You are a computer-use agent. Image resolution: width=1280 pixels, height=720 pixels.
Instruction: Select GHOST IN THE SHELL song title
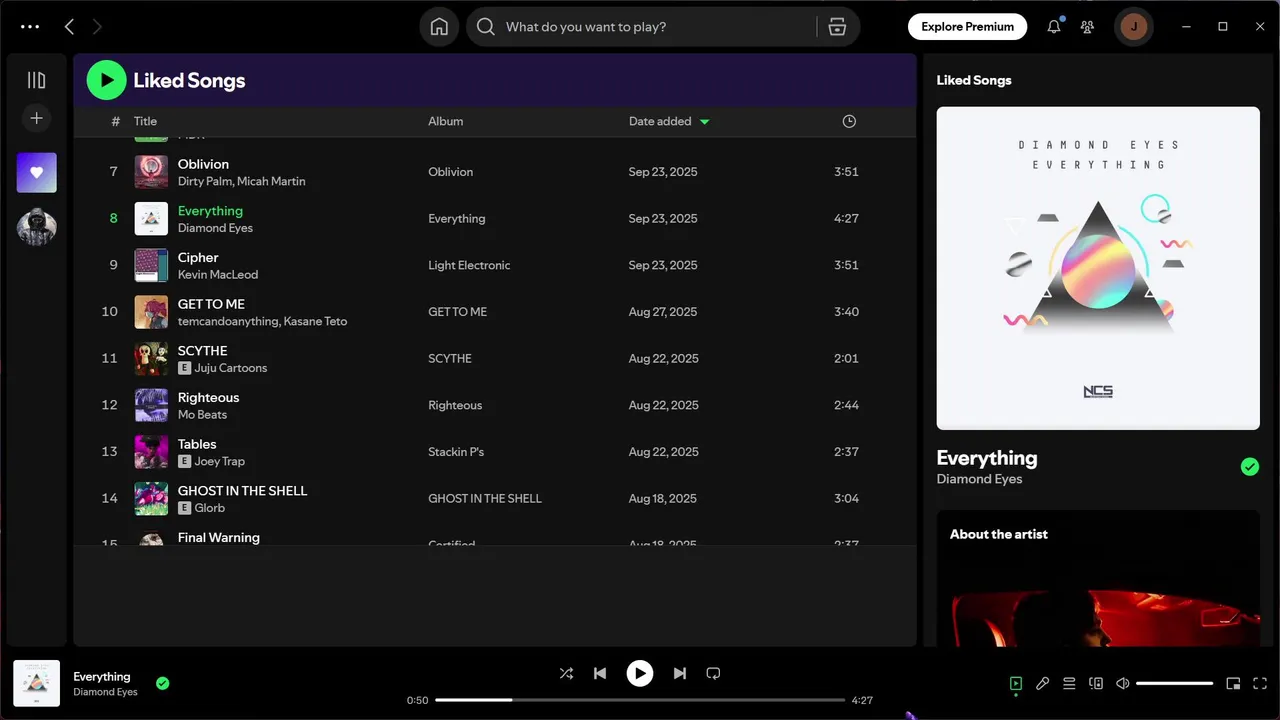243,491
